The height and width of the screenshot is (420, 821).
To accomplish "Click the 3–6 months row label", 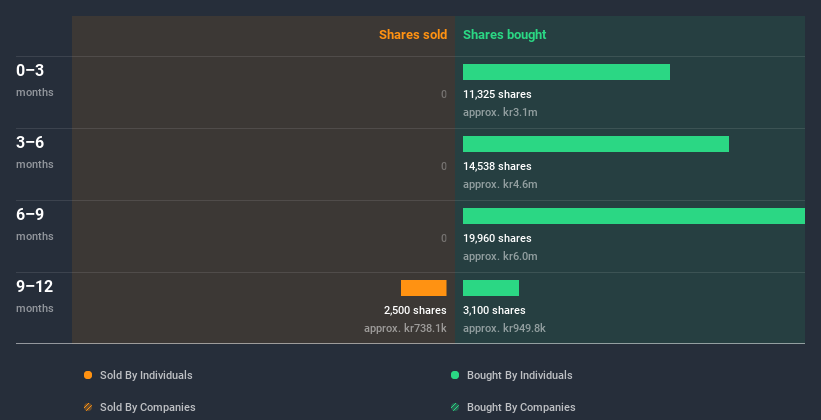I will tap(35, 152).
